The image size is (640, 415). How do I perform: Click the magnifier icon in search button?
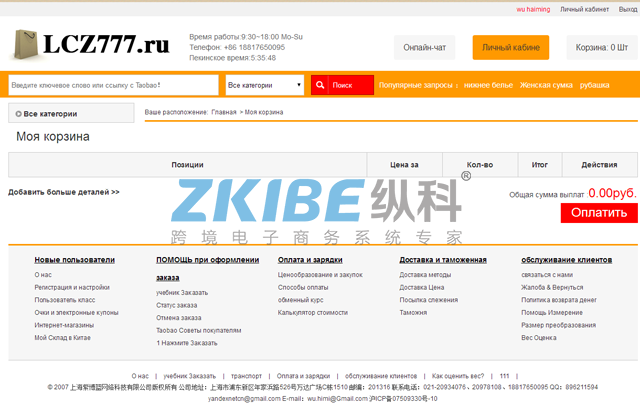pos(320,85)
